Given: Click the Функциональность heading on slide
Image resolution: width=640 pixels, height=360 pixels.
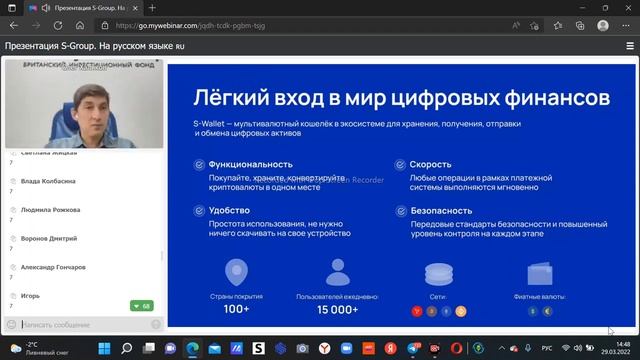Looking at the screenshot, I should (251, 164).
